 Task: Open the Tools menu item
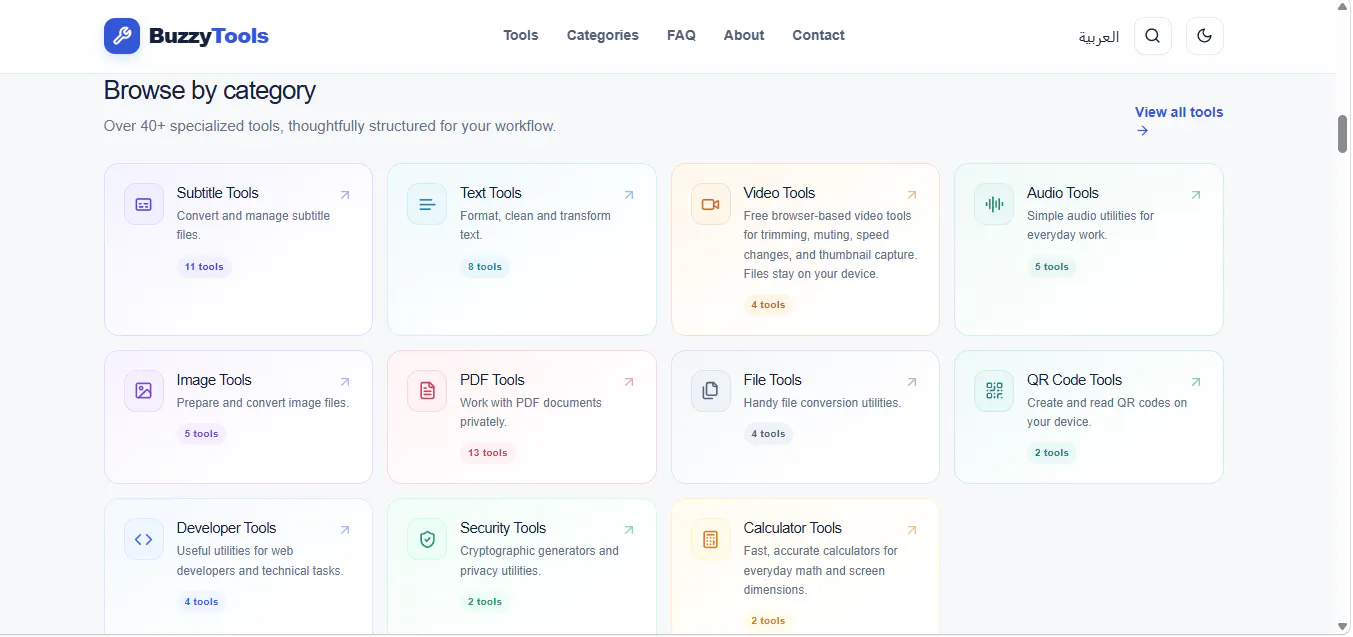click(521, 35)
